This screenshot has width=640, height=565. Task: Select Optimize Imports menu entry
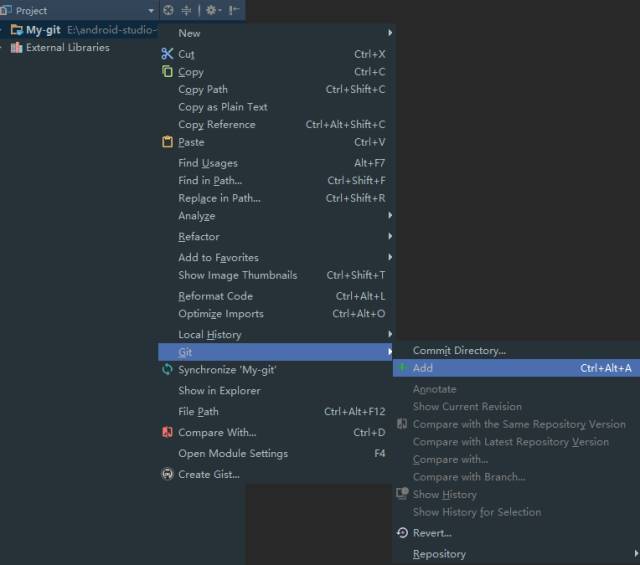point(276,314)
